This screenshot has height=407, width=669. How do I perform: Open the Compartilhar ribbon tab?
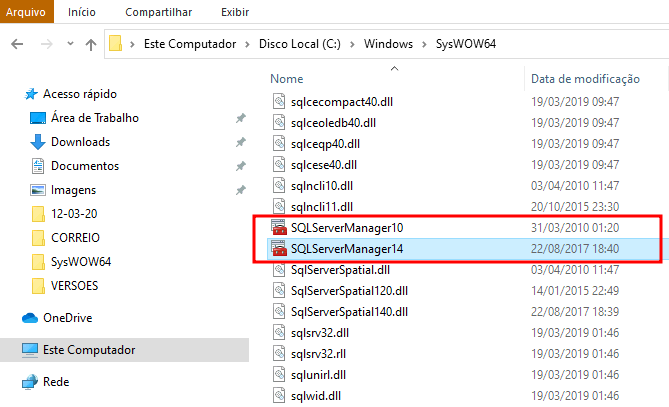tap(158, 12)
